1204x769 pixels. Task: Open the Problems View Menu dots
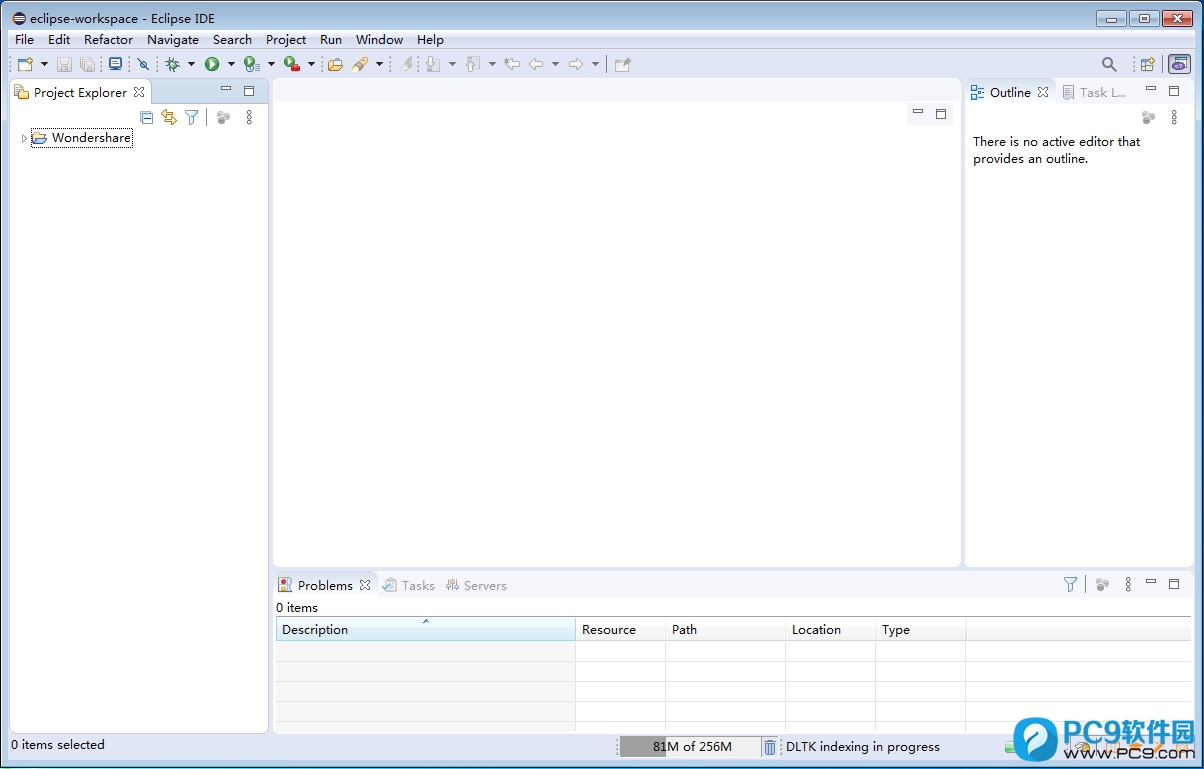coord(1128,584)
